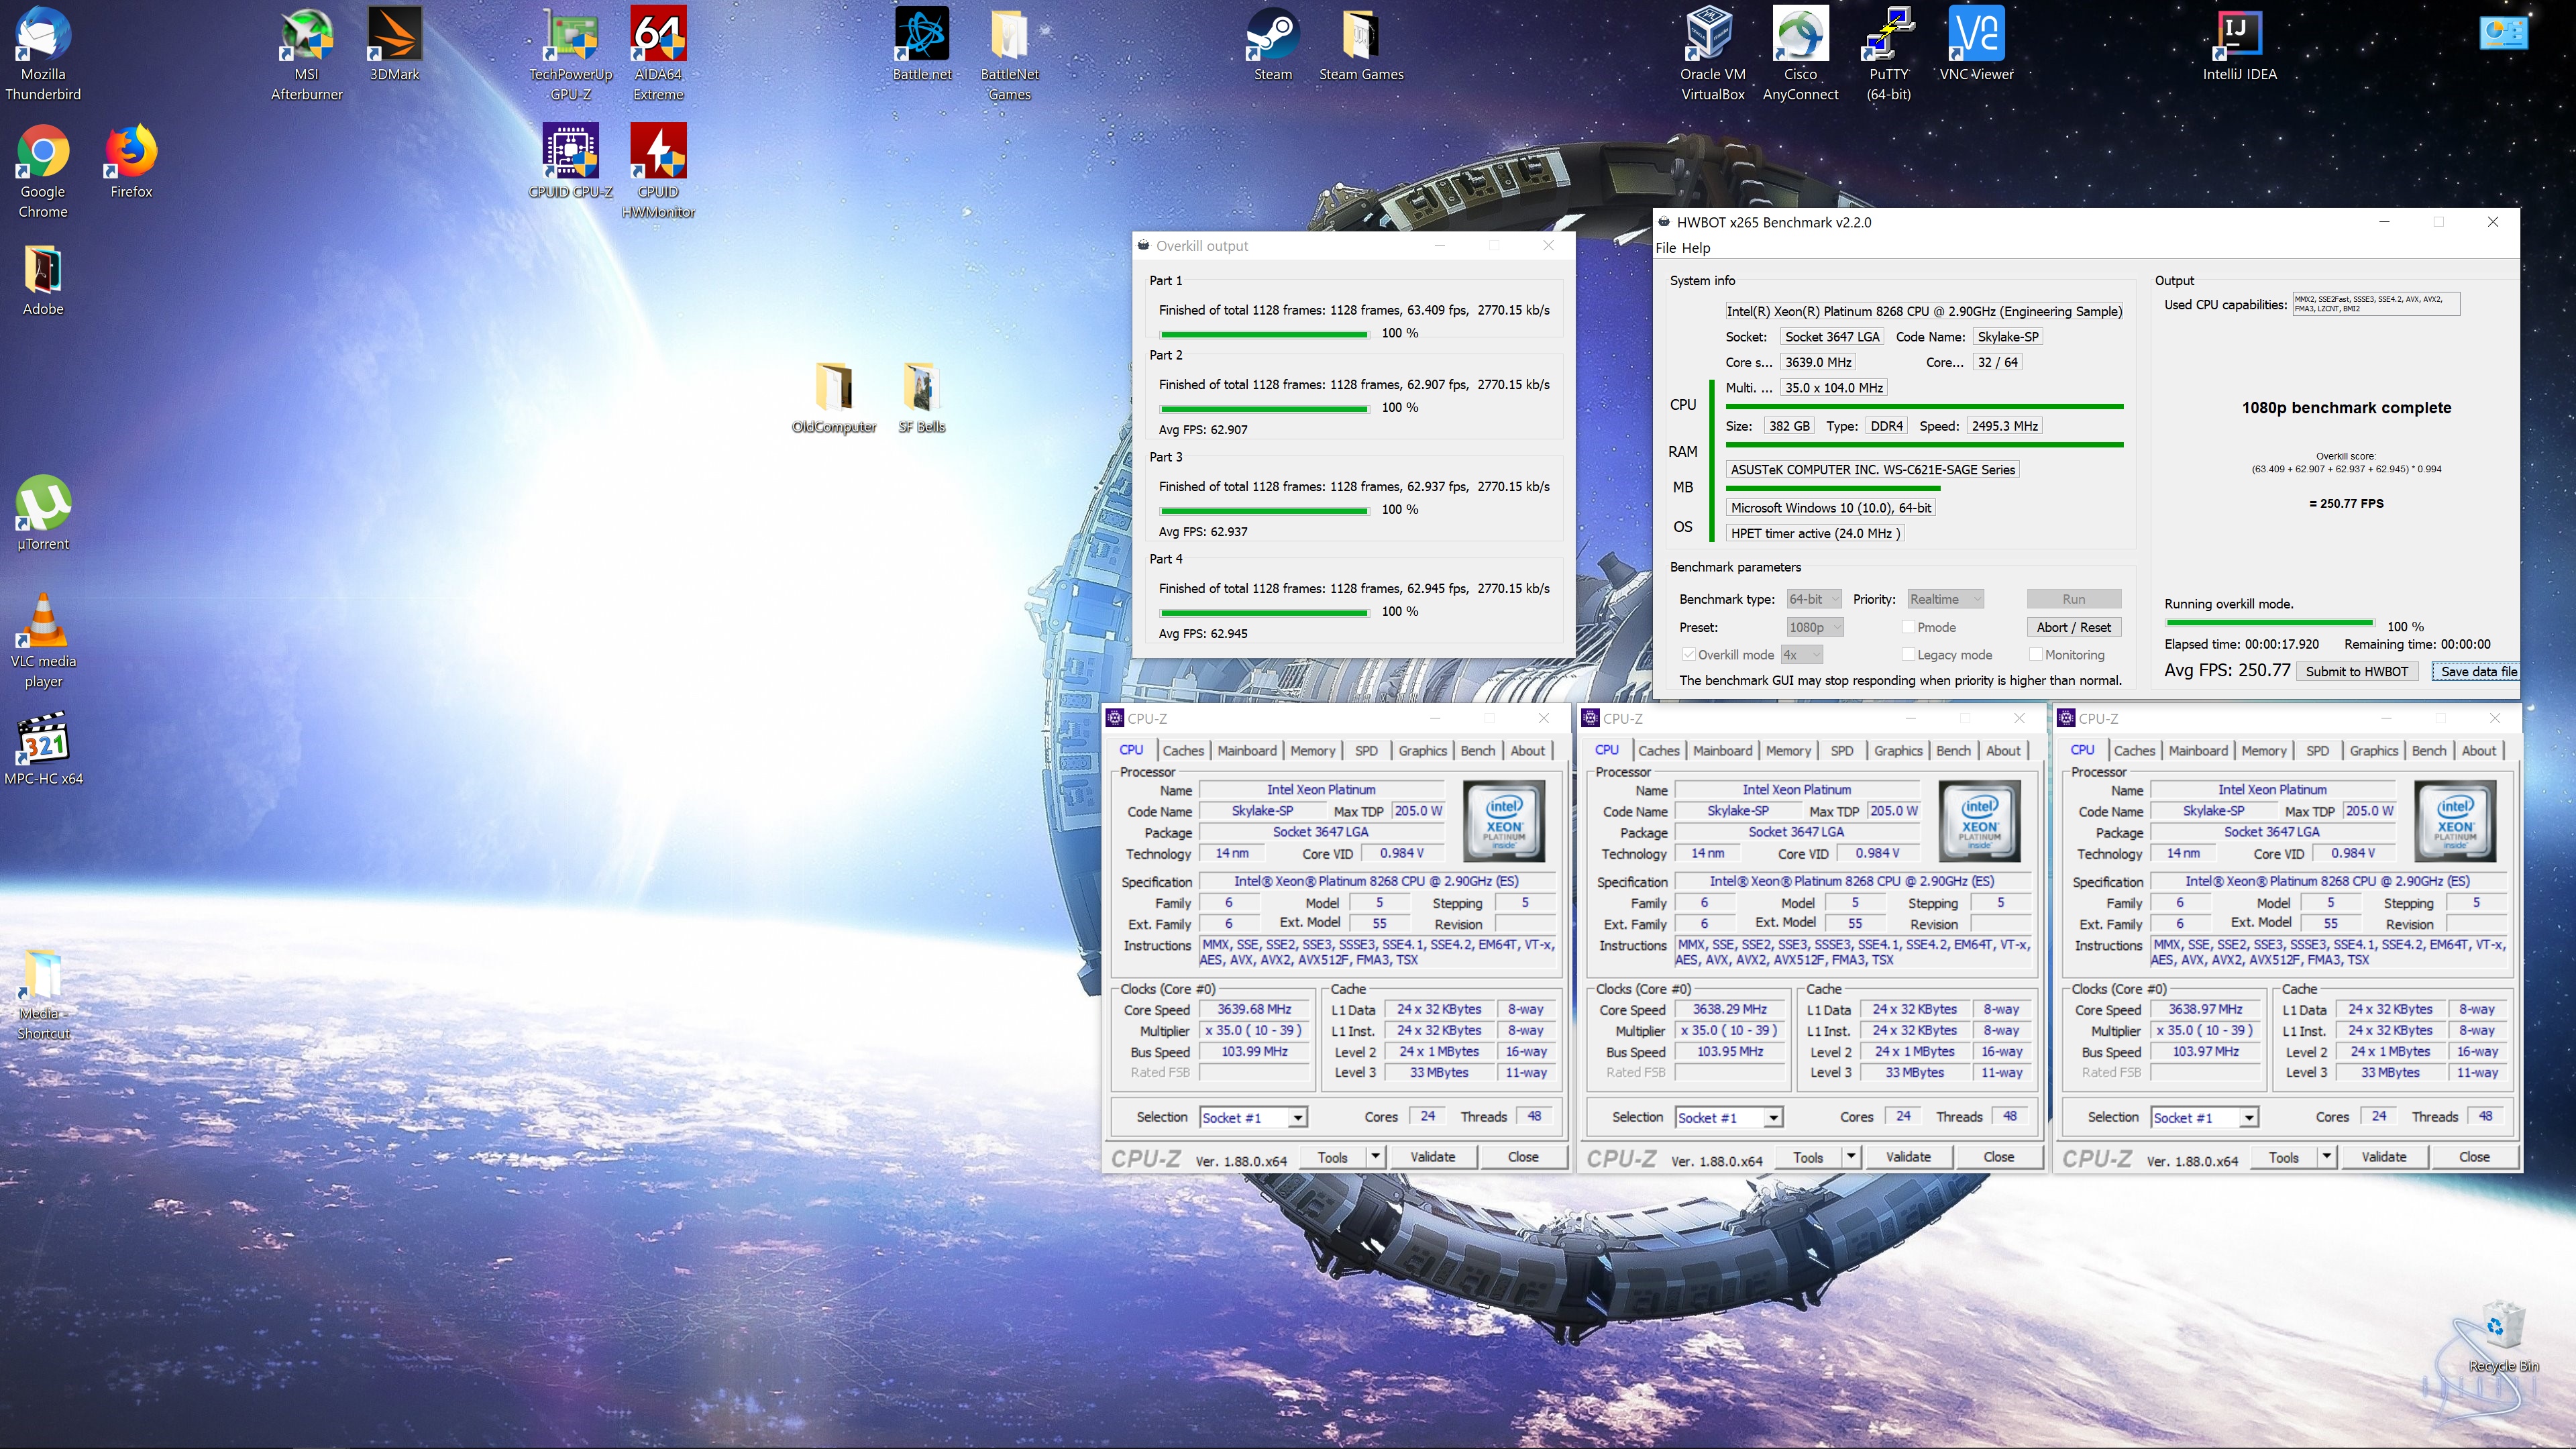This screenshot has width=2576, height=1449.
Task: Click Part 1 progress bar in Overkill output
Action: 1264,334
